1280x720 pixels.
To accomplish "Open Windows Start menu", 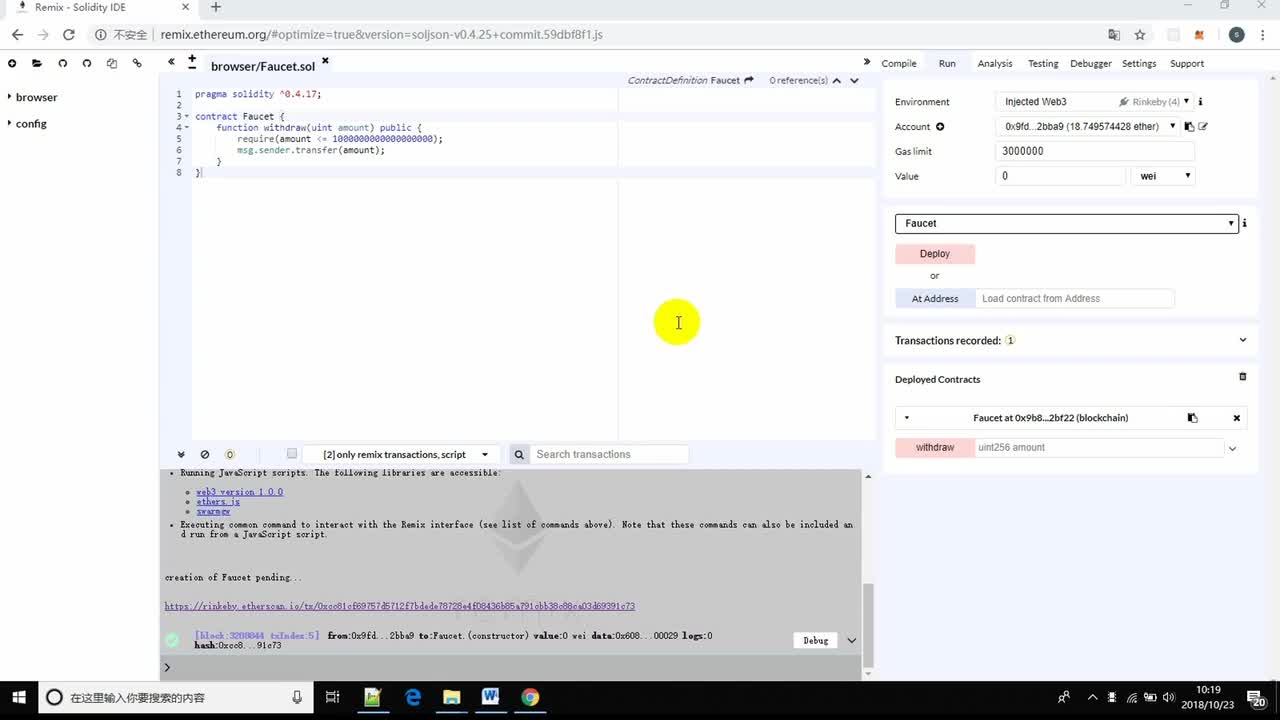I will (x=19, y=697).
